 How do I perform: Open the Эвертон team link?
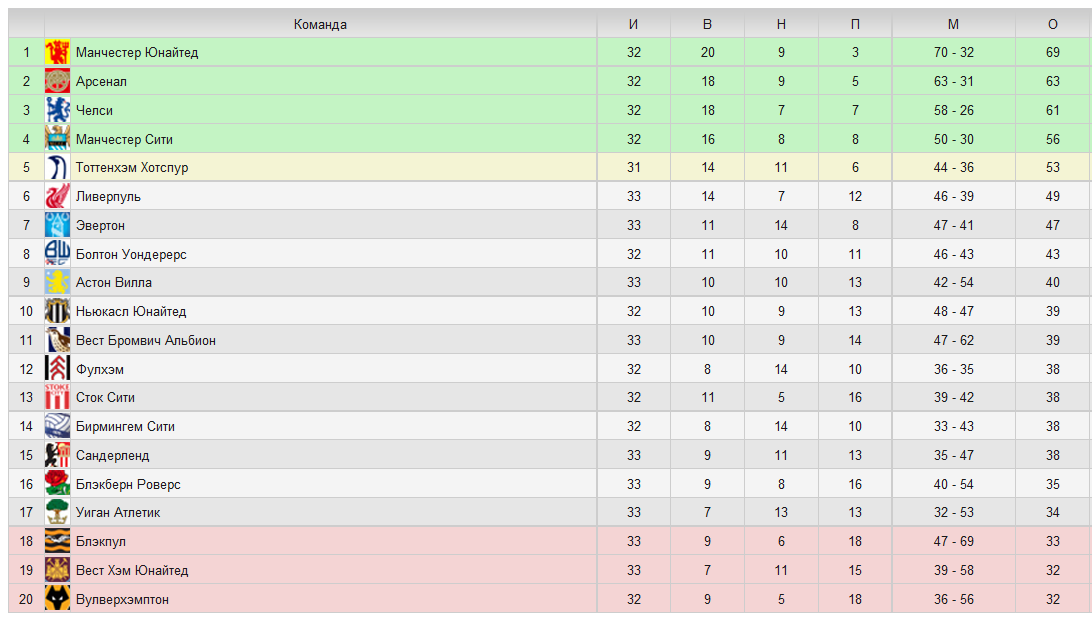100,226
